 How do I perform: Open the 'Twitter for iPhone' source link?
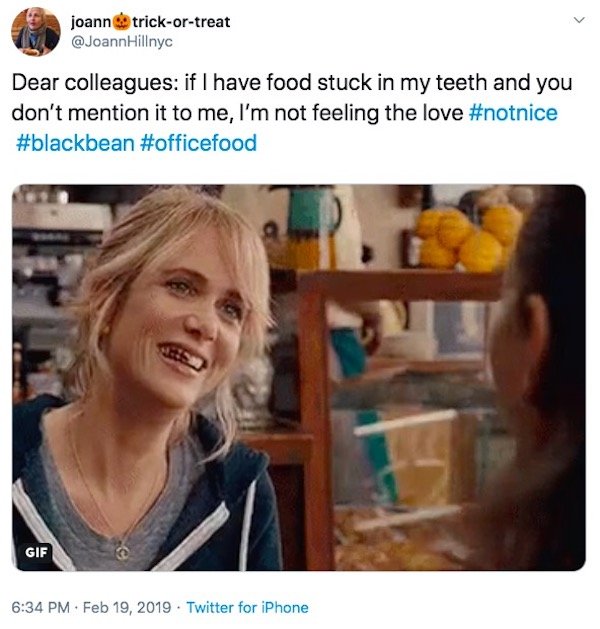pos(247,607)
